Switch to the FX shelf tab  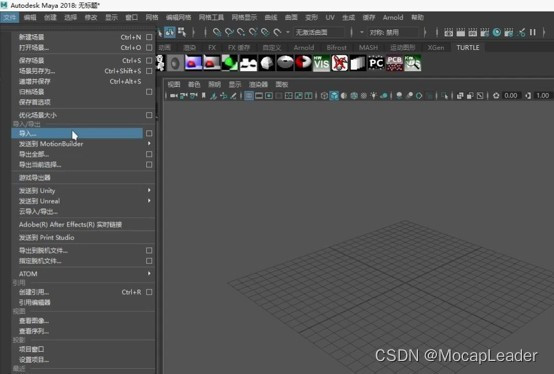(212, 47)
